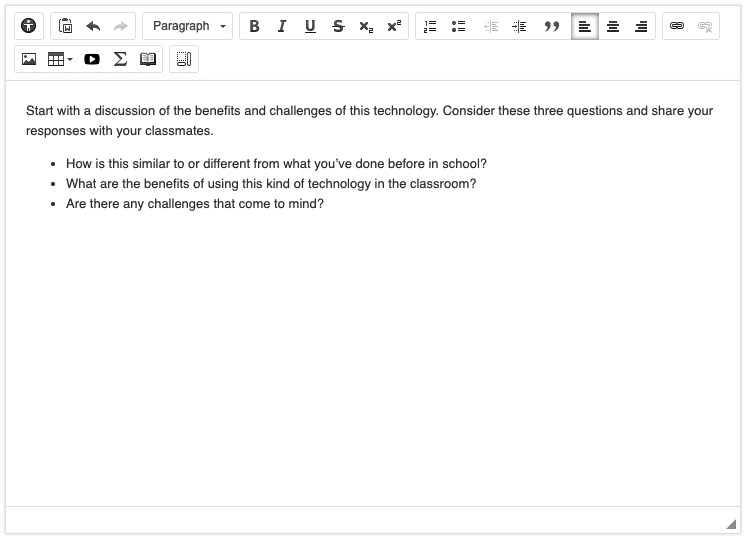Open the equation editor sigma icon
Image resolution: width=744 pixels, height=538 pixels.
click(120, 59)
